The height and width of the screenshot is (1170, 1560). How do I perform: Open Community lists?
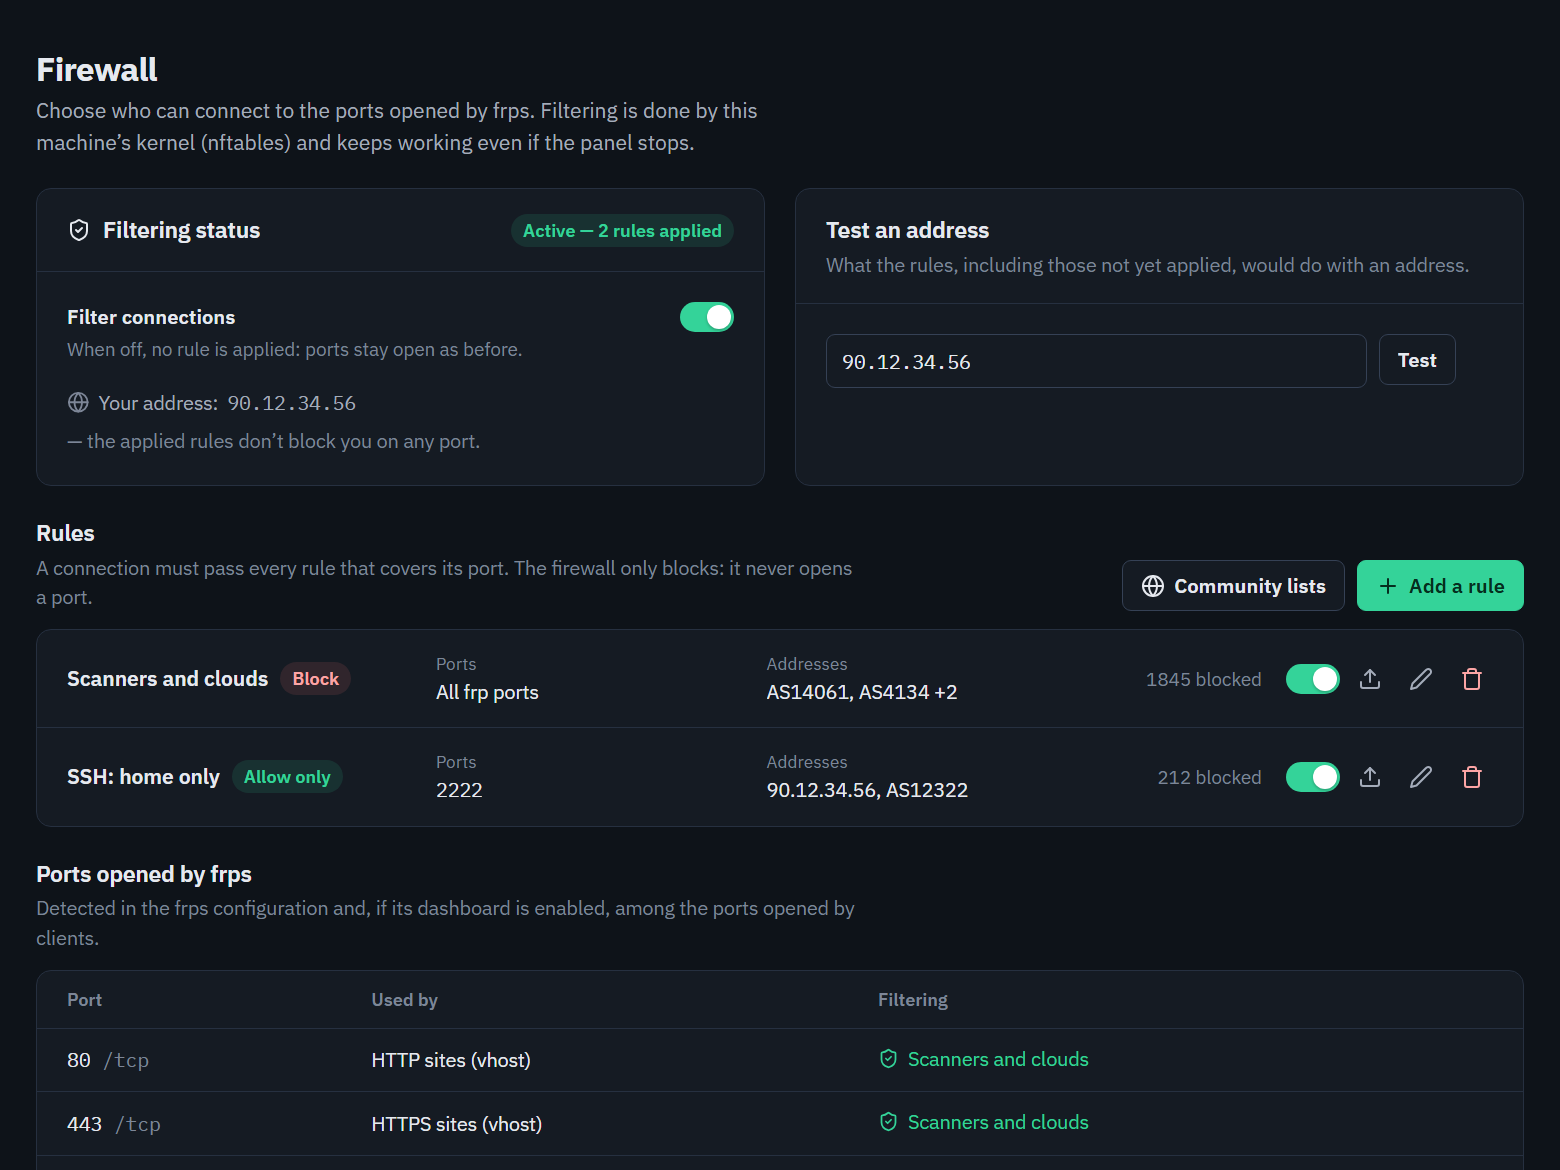click(1233, 585)
